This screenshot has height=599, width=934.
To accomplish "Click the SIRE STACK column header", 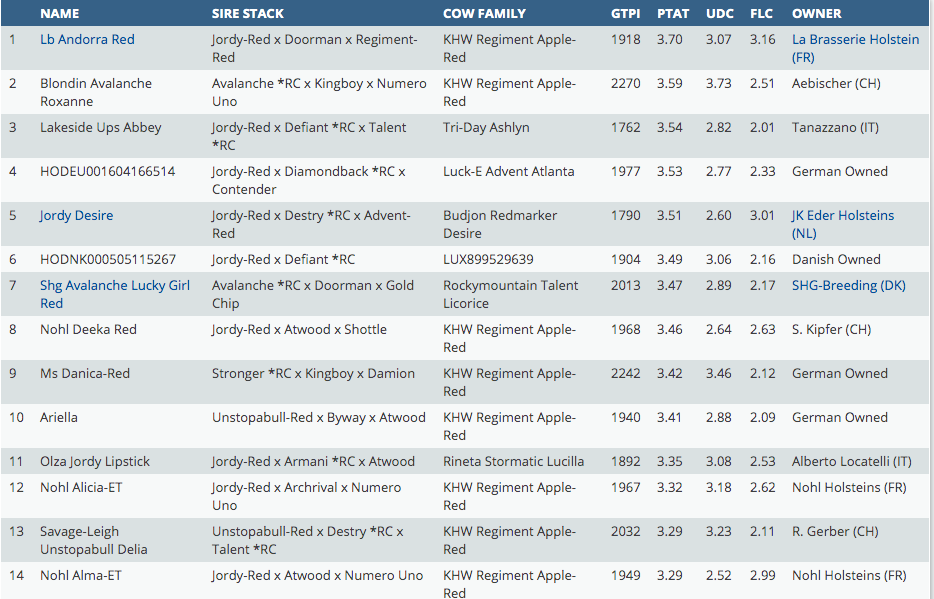I will [247, 14].
